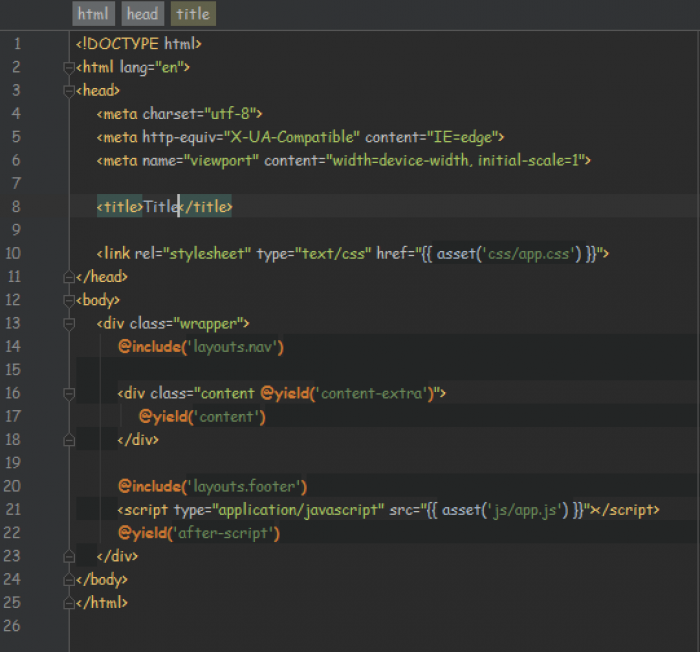Click the closing </script> tag
700x652 pixels.
click(629, 510)
